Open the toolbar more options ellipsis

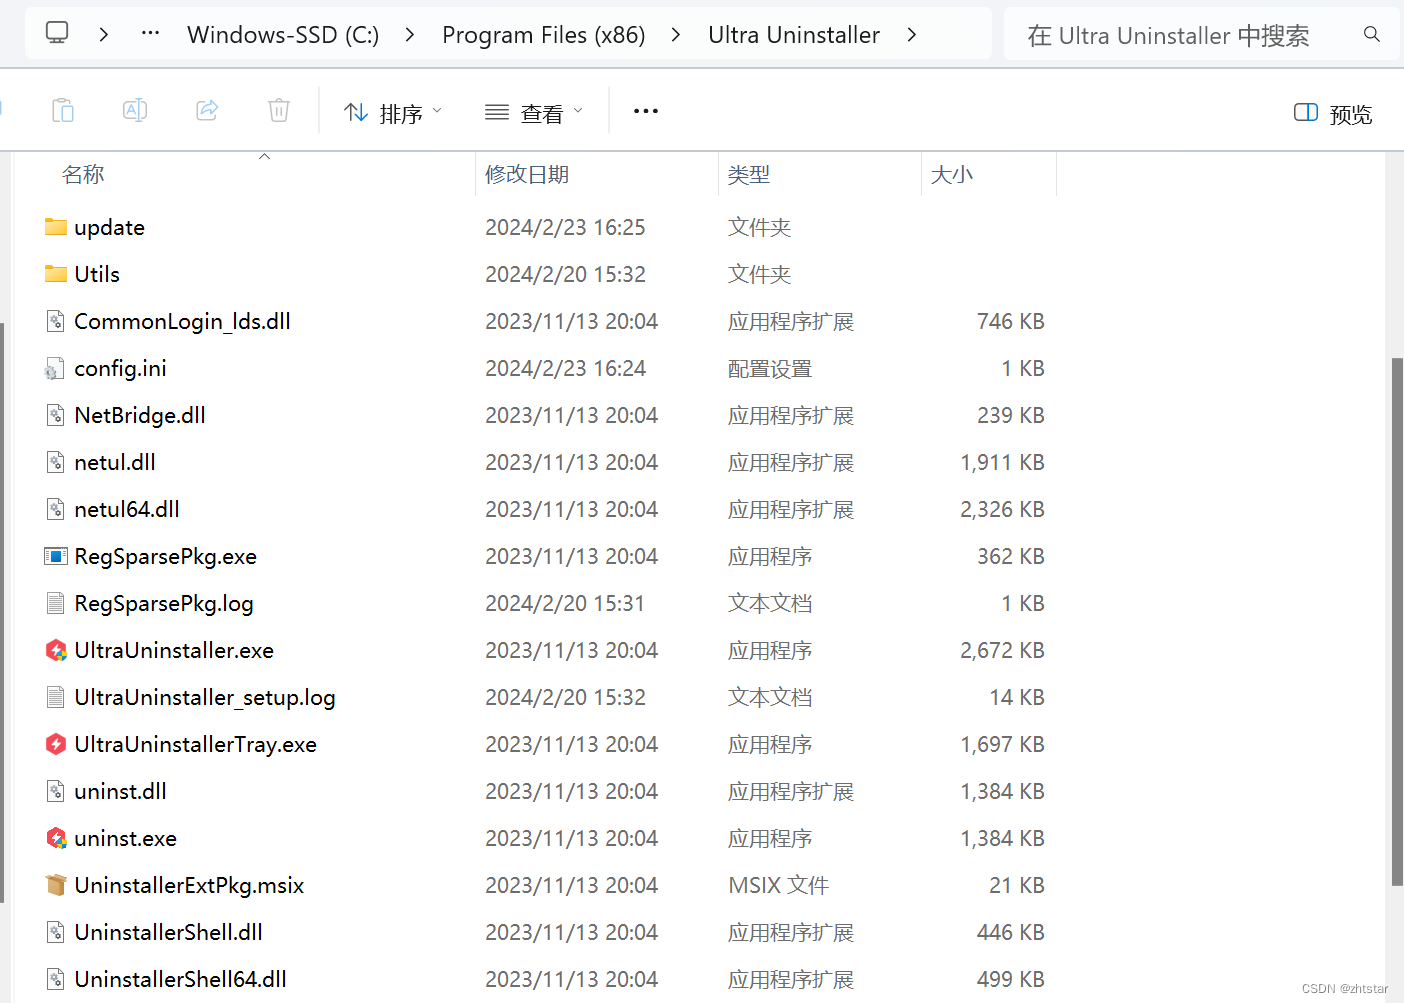coord(646,111)
